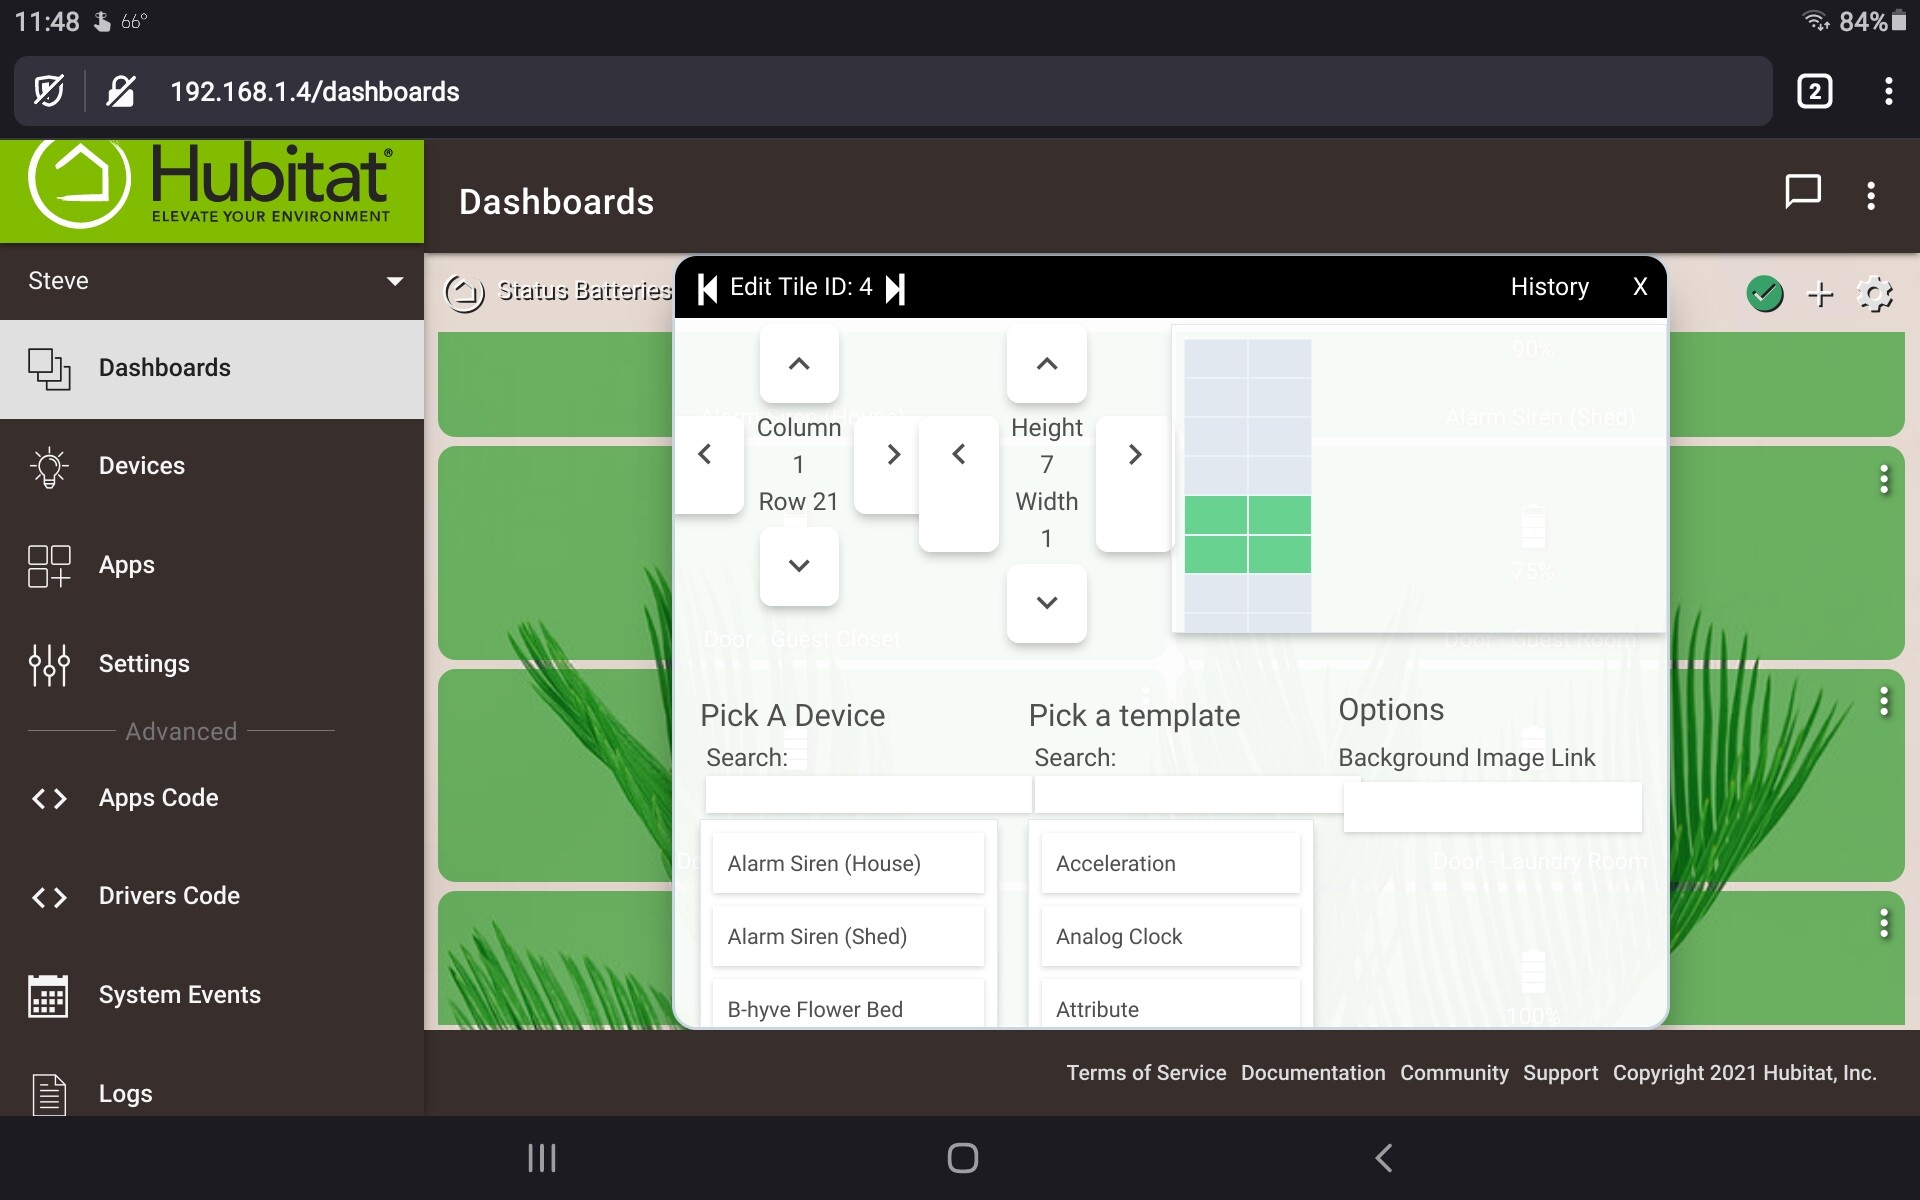Move tile up one row

point(799,364)
